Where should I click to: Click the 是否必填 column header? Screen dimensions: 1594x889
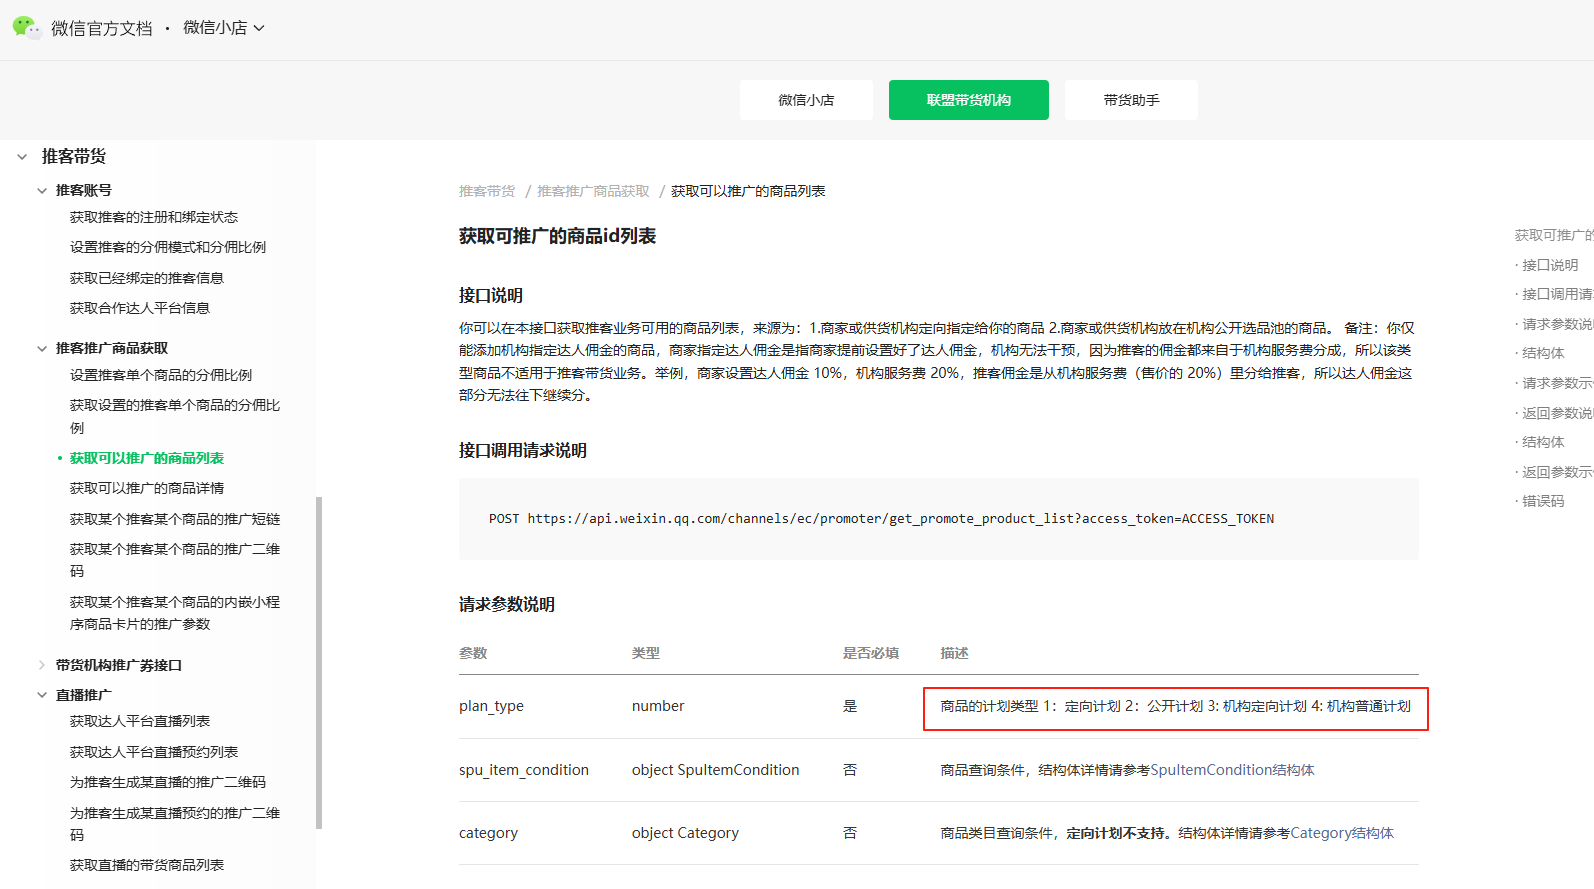870,653
